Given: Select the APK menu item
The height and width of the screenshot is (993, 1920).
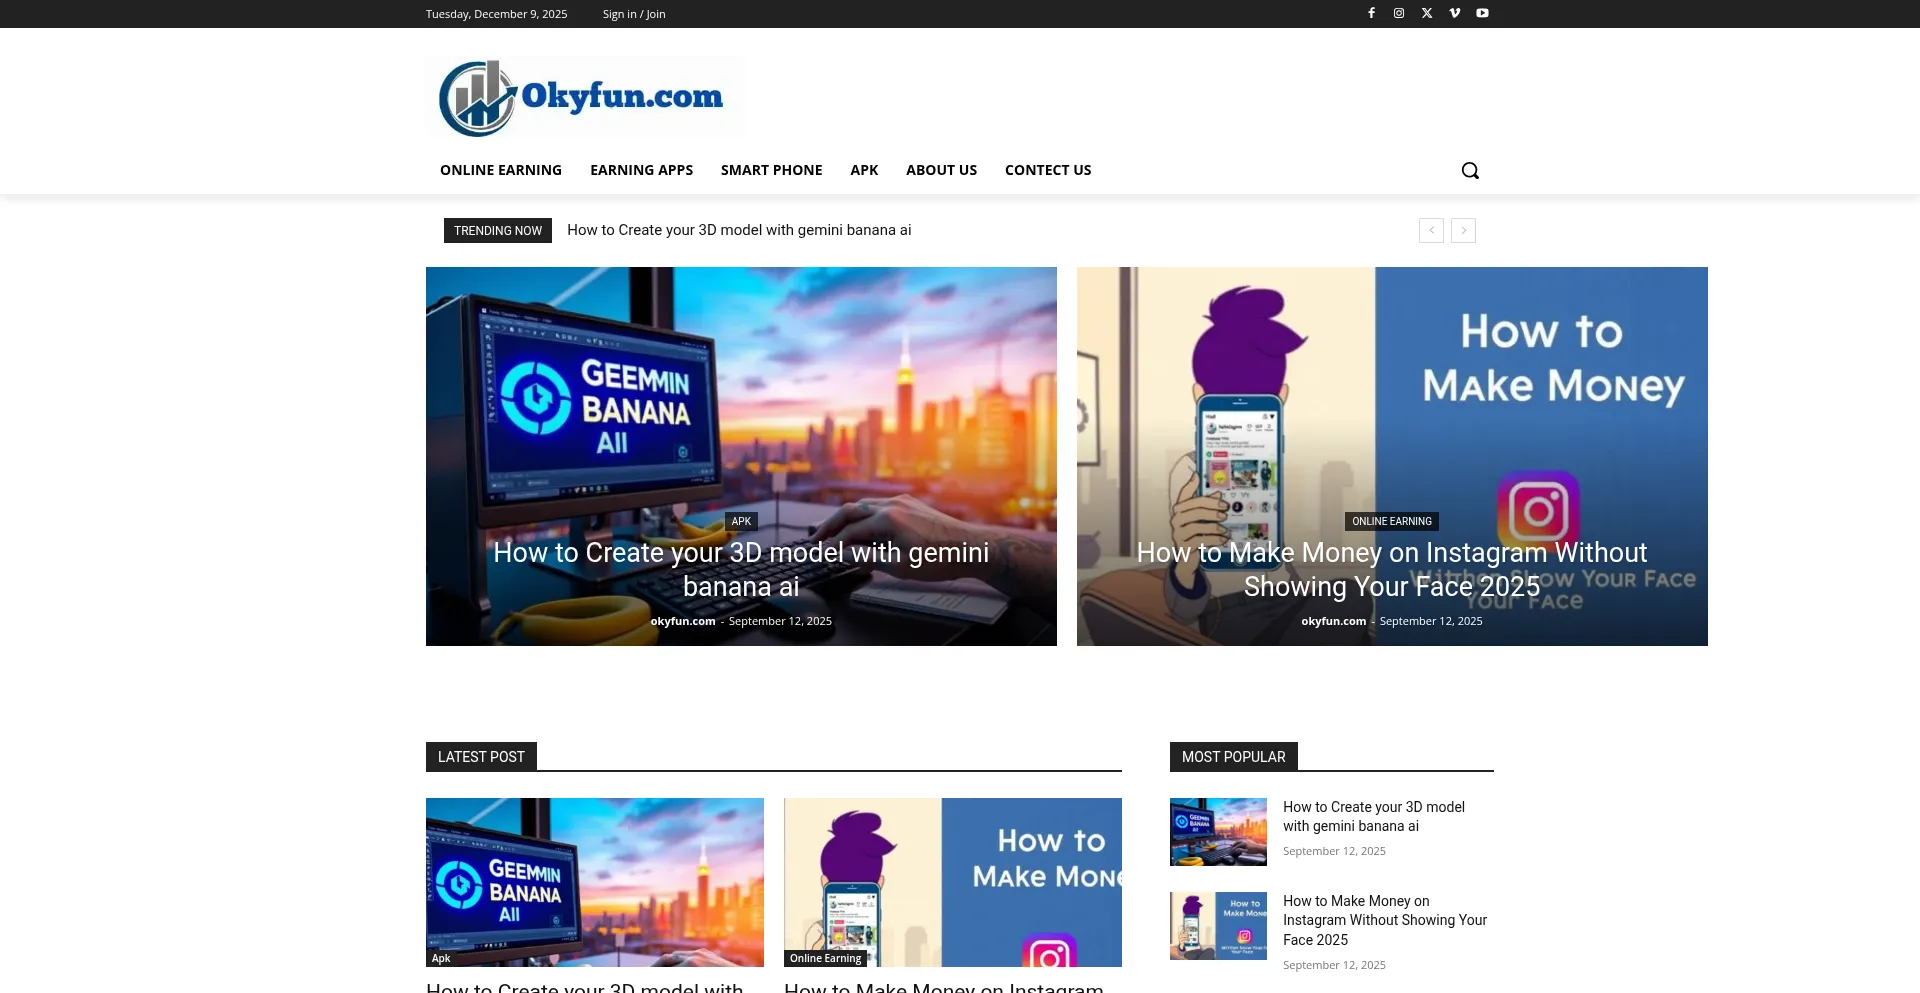Looking at the screenshot, I should tap(864, 170).
